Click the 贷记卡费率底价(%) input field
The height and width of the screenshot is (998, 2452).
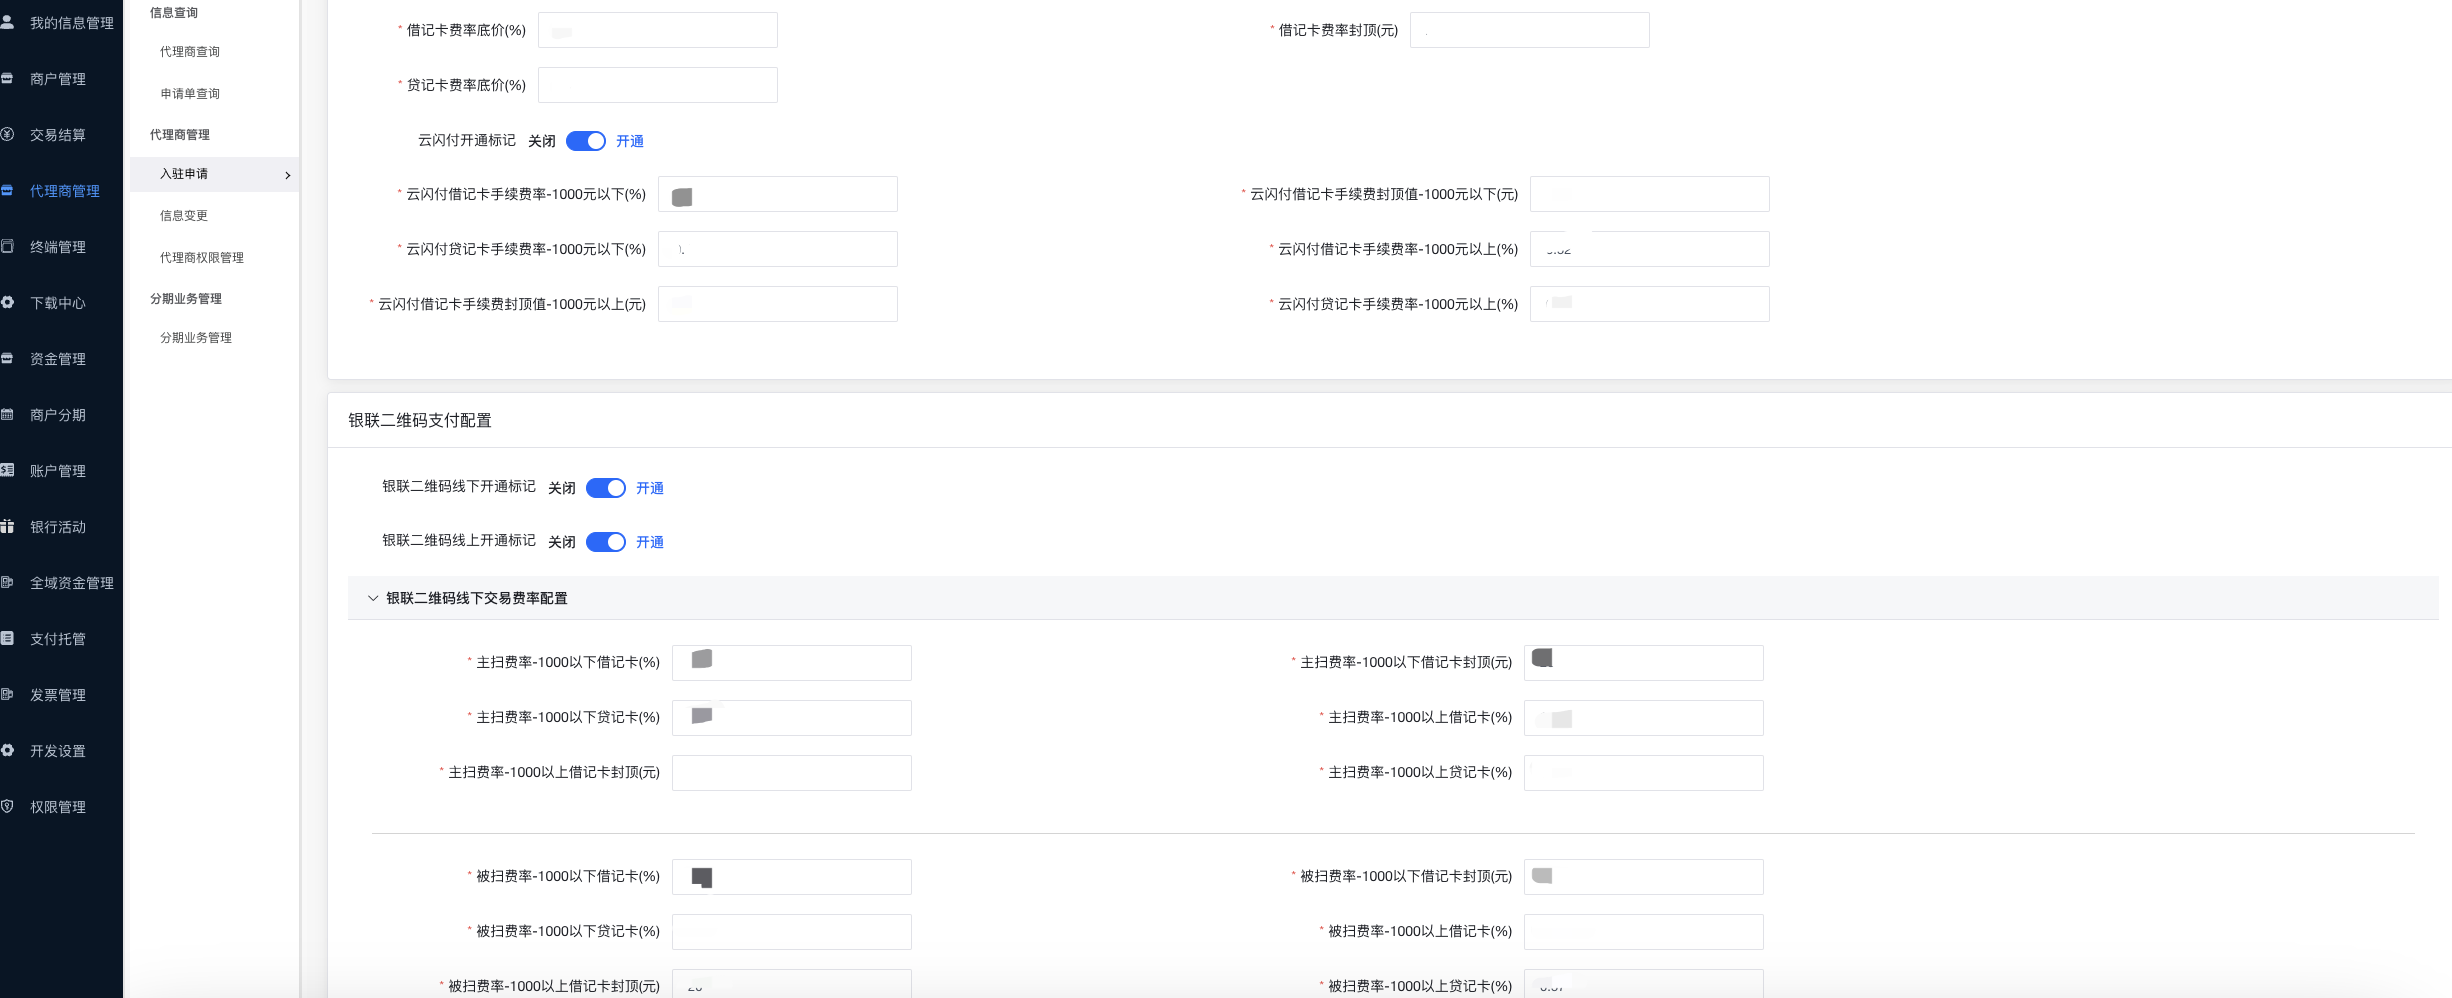(658, 85)
